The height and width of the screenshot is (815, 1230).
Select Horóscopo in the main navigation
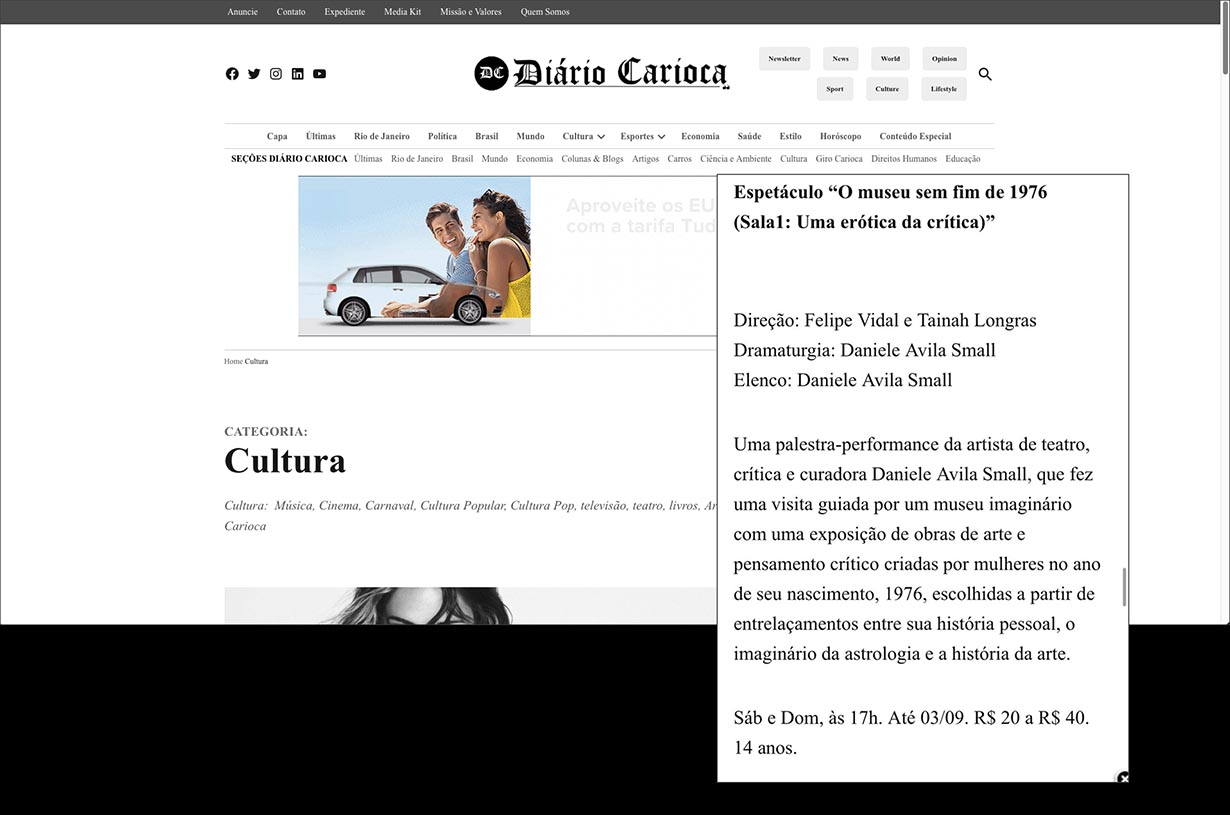coord(840,137)
